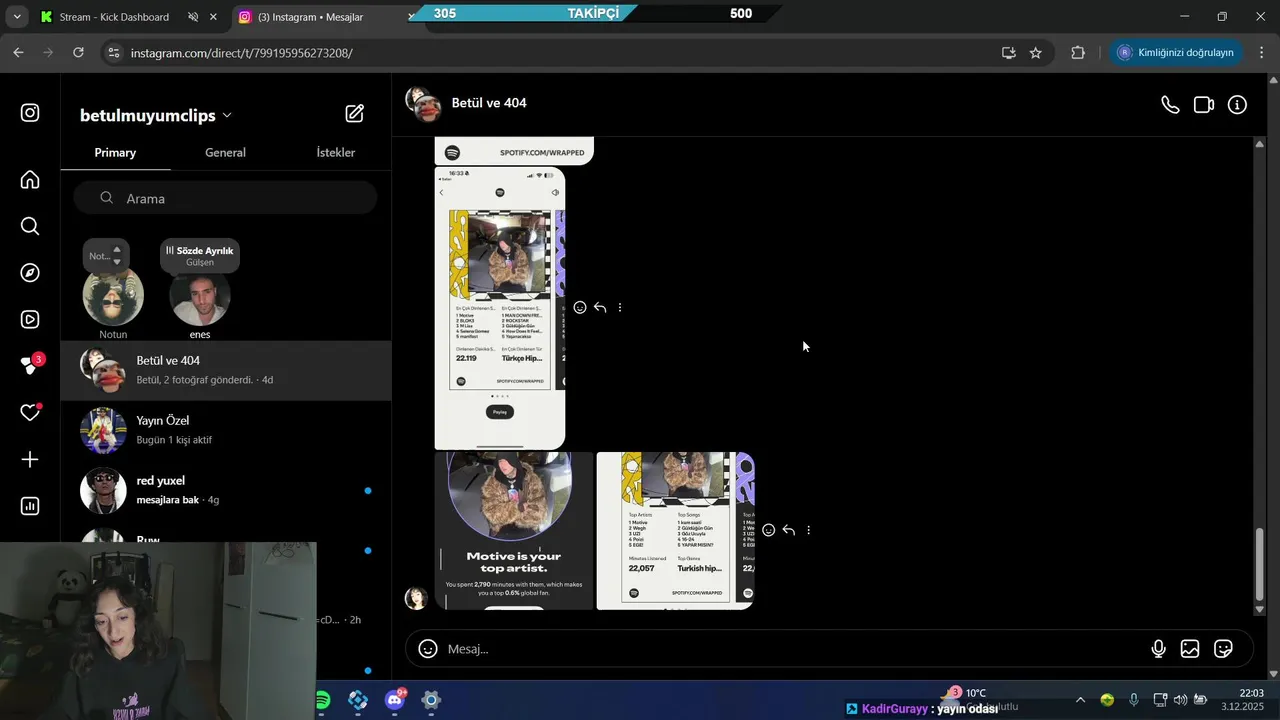1280x720 pixels.
Task: Open the tall Spotify Wrapped phone screenshot
Action: coord(500,308)
